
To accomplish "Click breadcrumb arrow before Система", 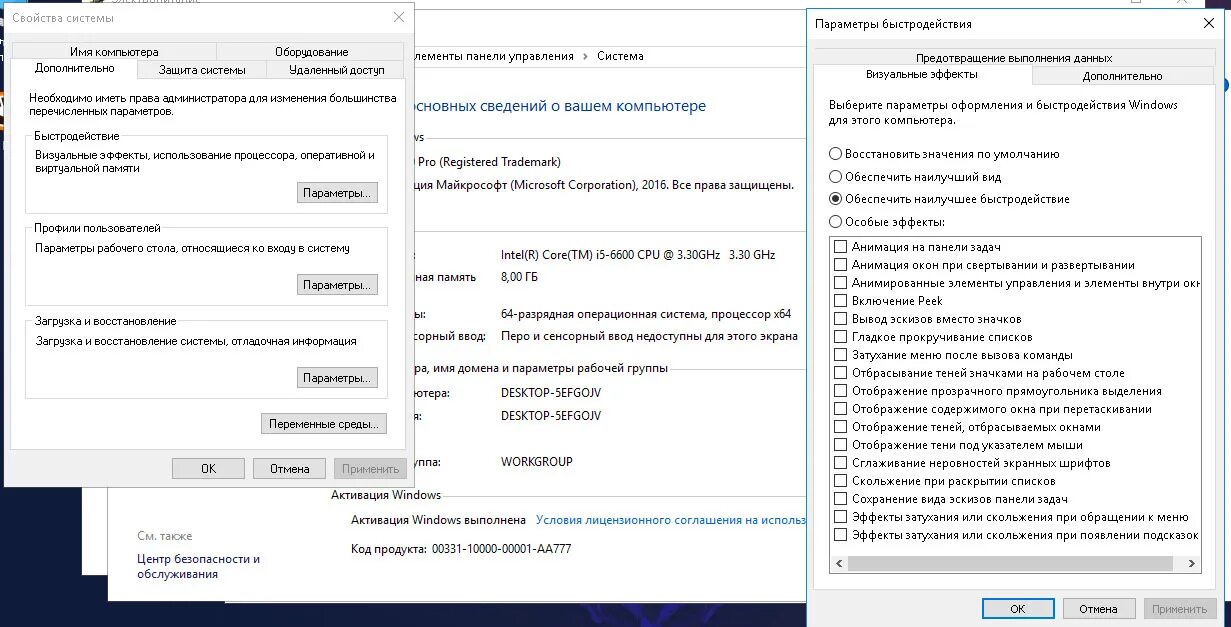I will (x=586, y=57).
